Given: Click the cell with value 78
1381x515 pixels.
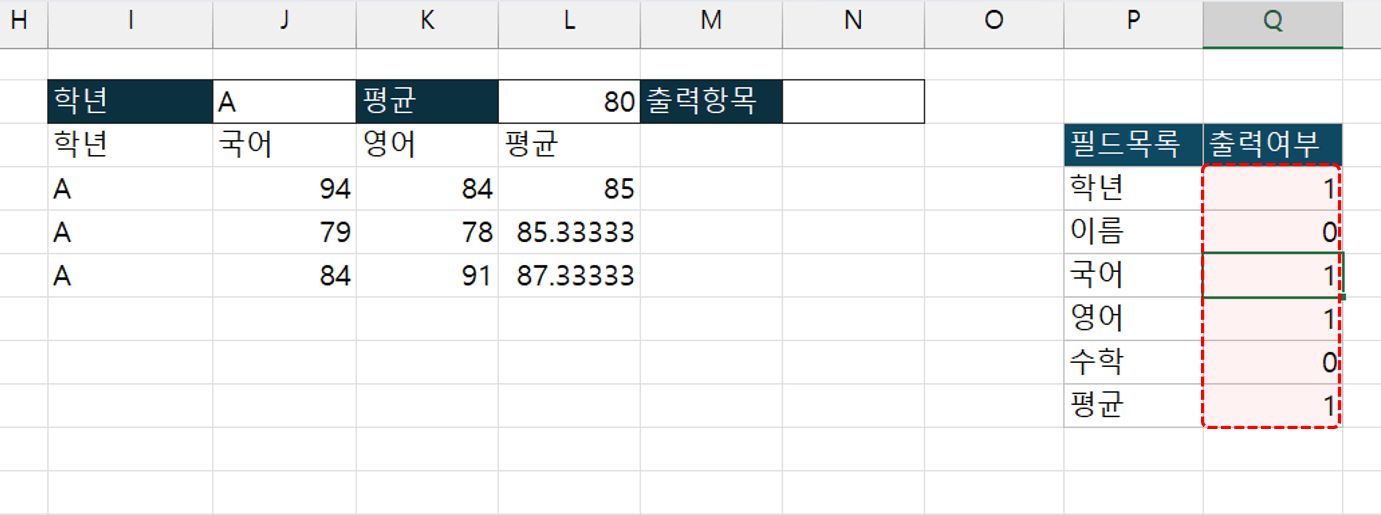Looking at the screenshot, I should coord(427,232).
